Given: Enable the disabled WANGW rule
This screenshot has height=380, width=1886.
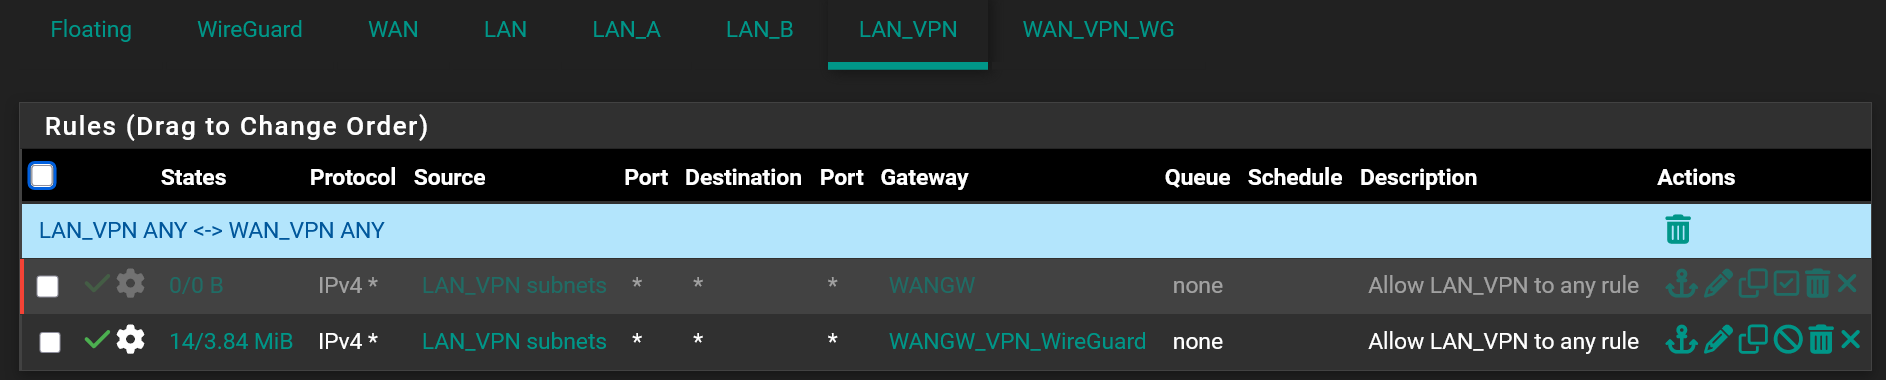Looking at the screenshot, I should [x=1786, y=284].
